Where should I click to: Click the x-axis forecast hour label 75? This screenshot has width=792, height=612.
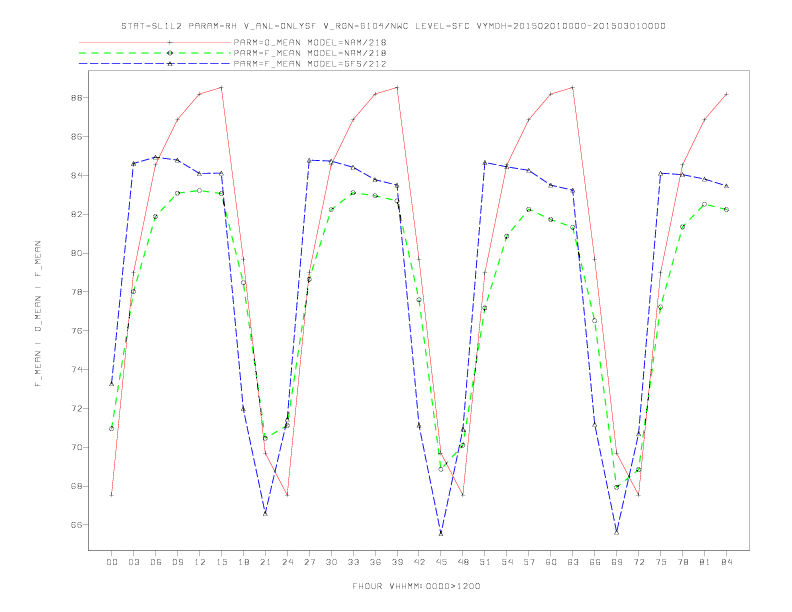pyautogui.click(x=661, y=562)
